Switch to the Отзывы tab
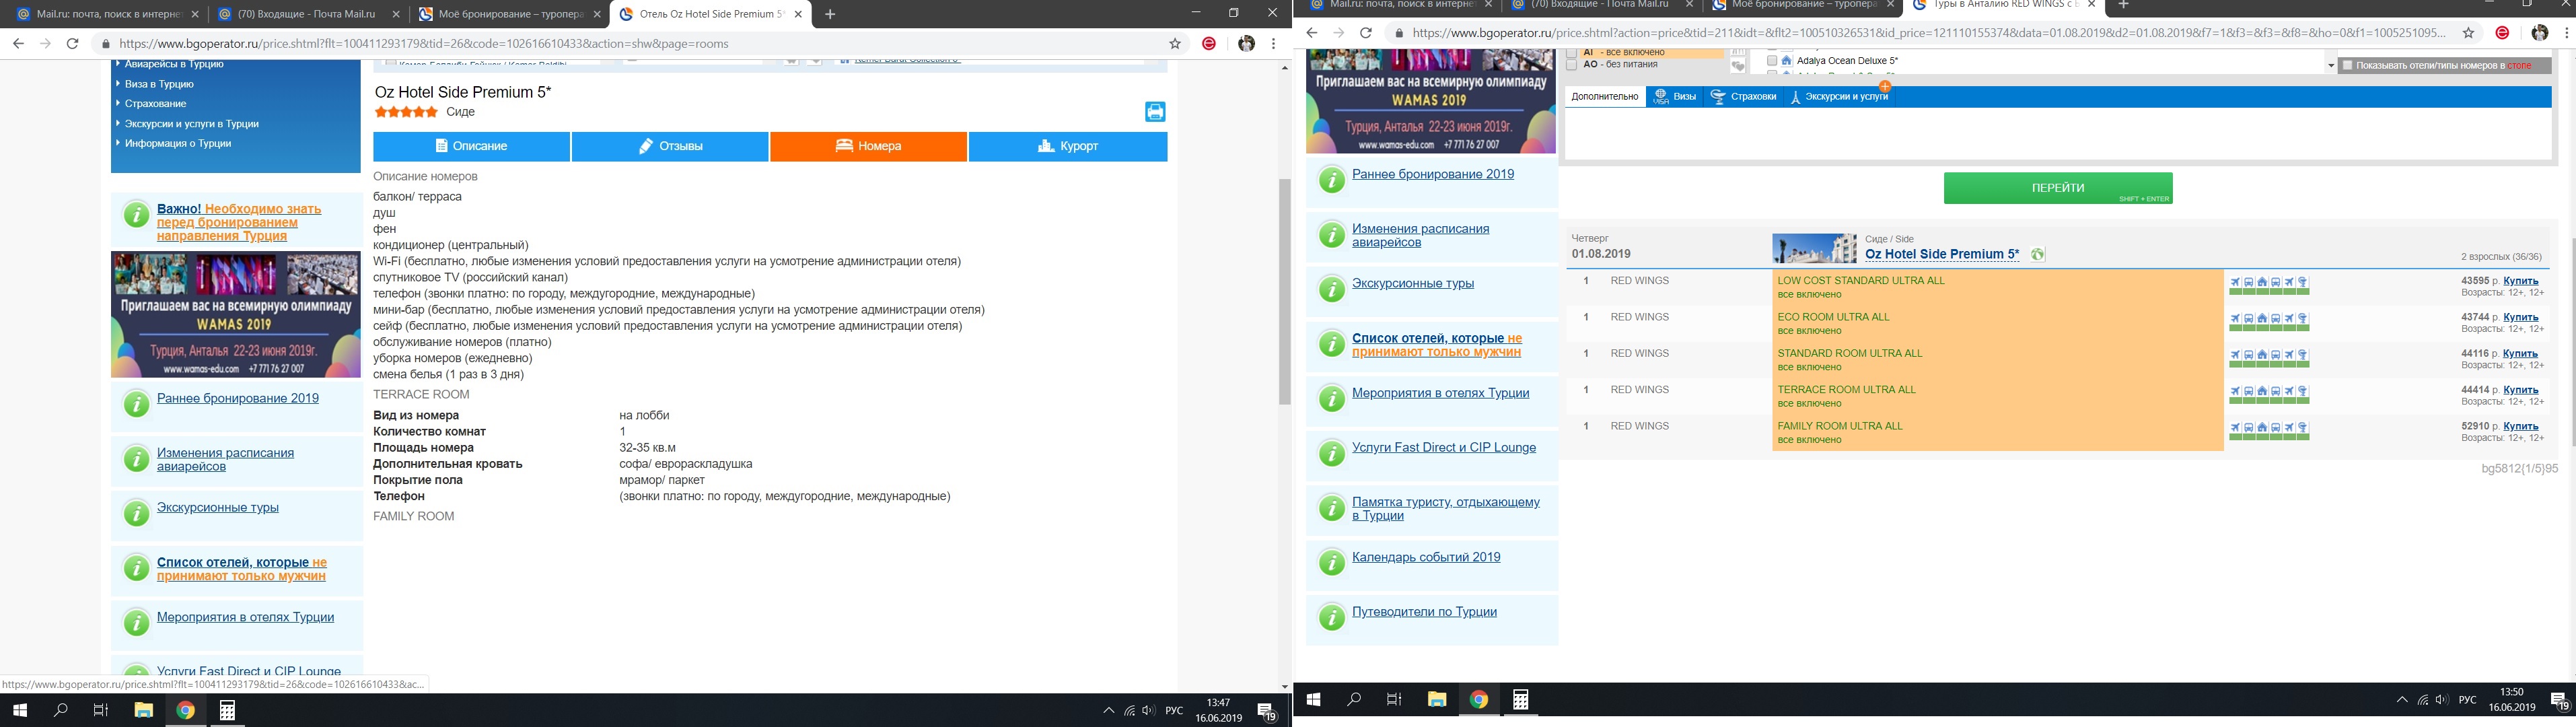 [670, 146]
